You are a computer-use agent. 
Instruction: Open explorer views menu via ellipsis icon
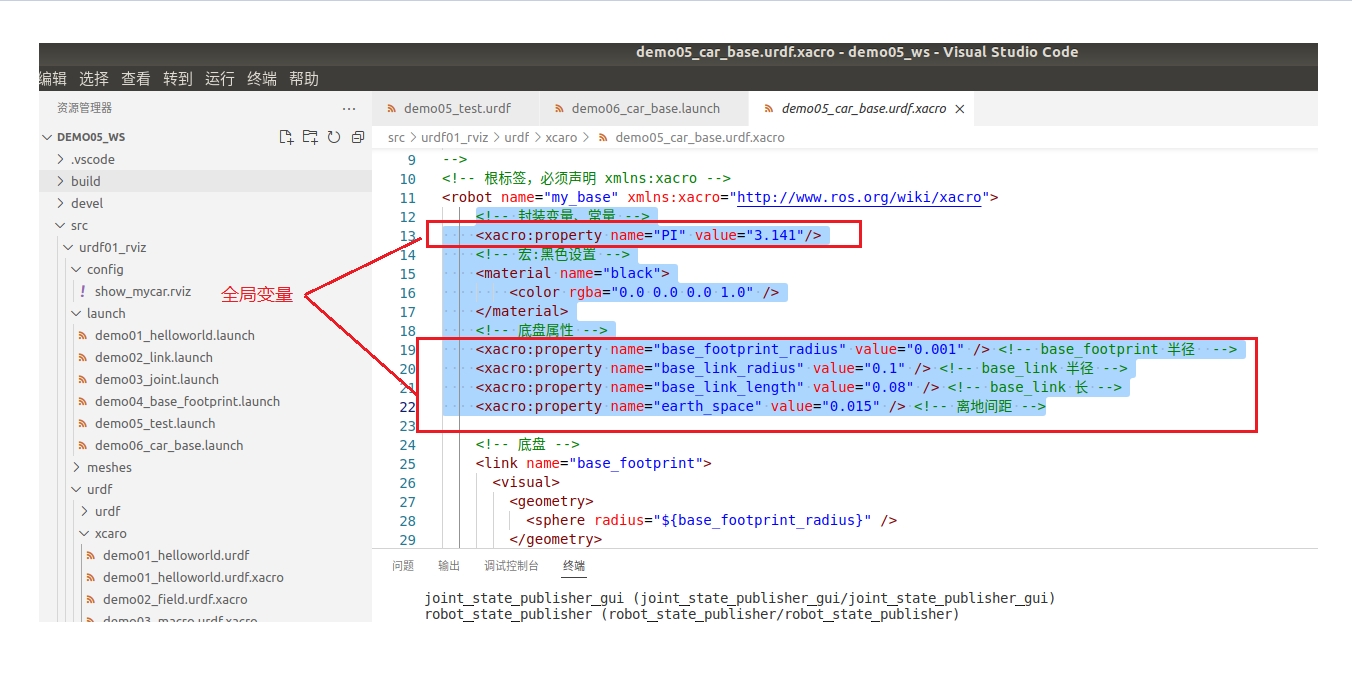(348, 108)
